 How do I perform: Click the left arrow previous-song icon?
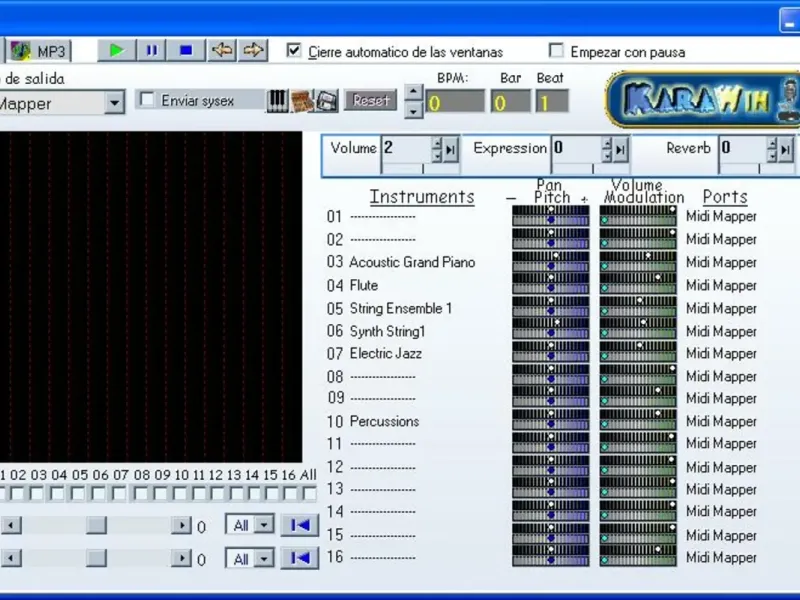[x=222, y=50]
